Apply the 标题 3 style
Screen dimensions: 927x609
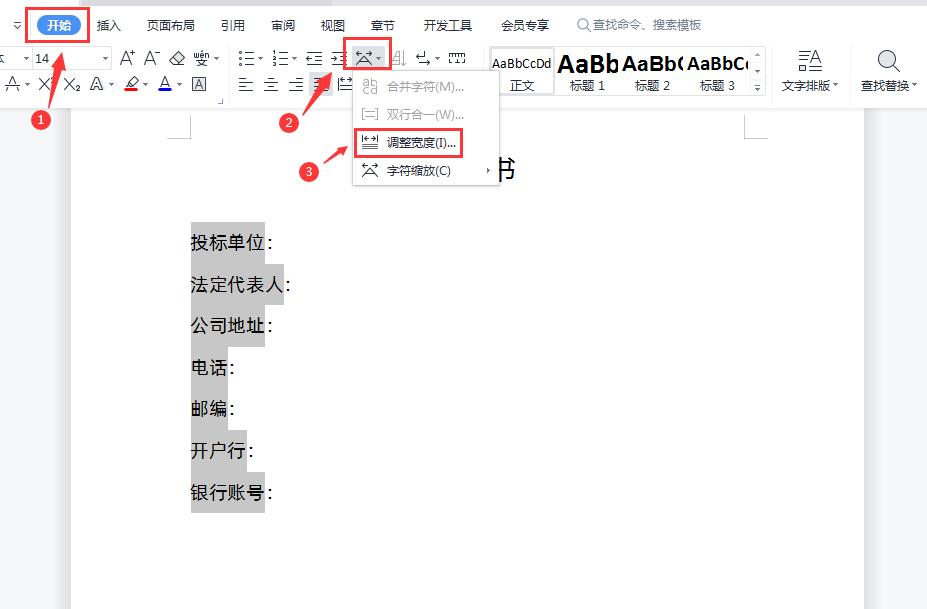(717, 72)
